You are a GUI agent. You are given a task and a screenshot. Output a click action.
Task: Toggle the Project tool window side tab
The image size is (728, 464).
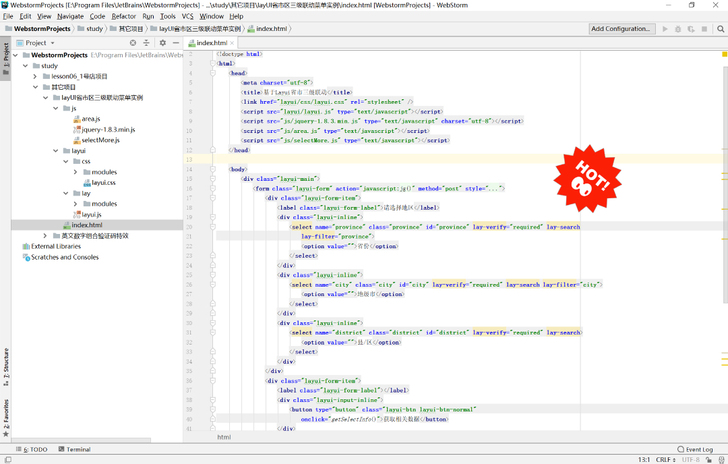pos(5,56)
